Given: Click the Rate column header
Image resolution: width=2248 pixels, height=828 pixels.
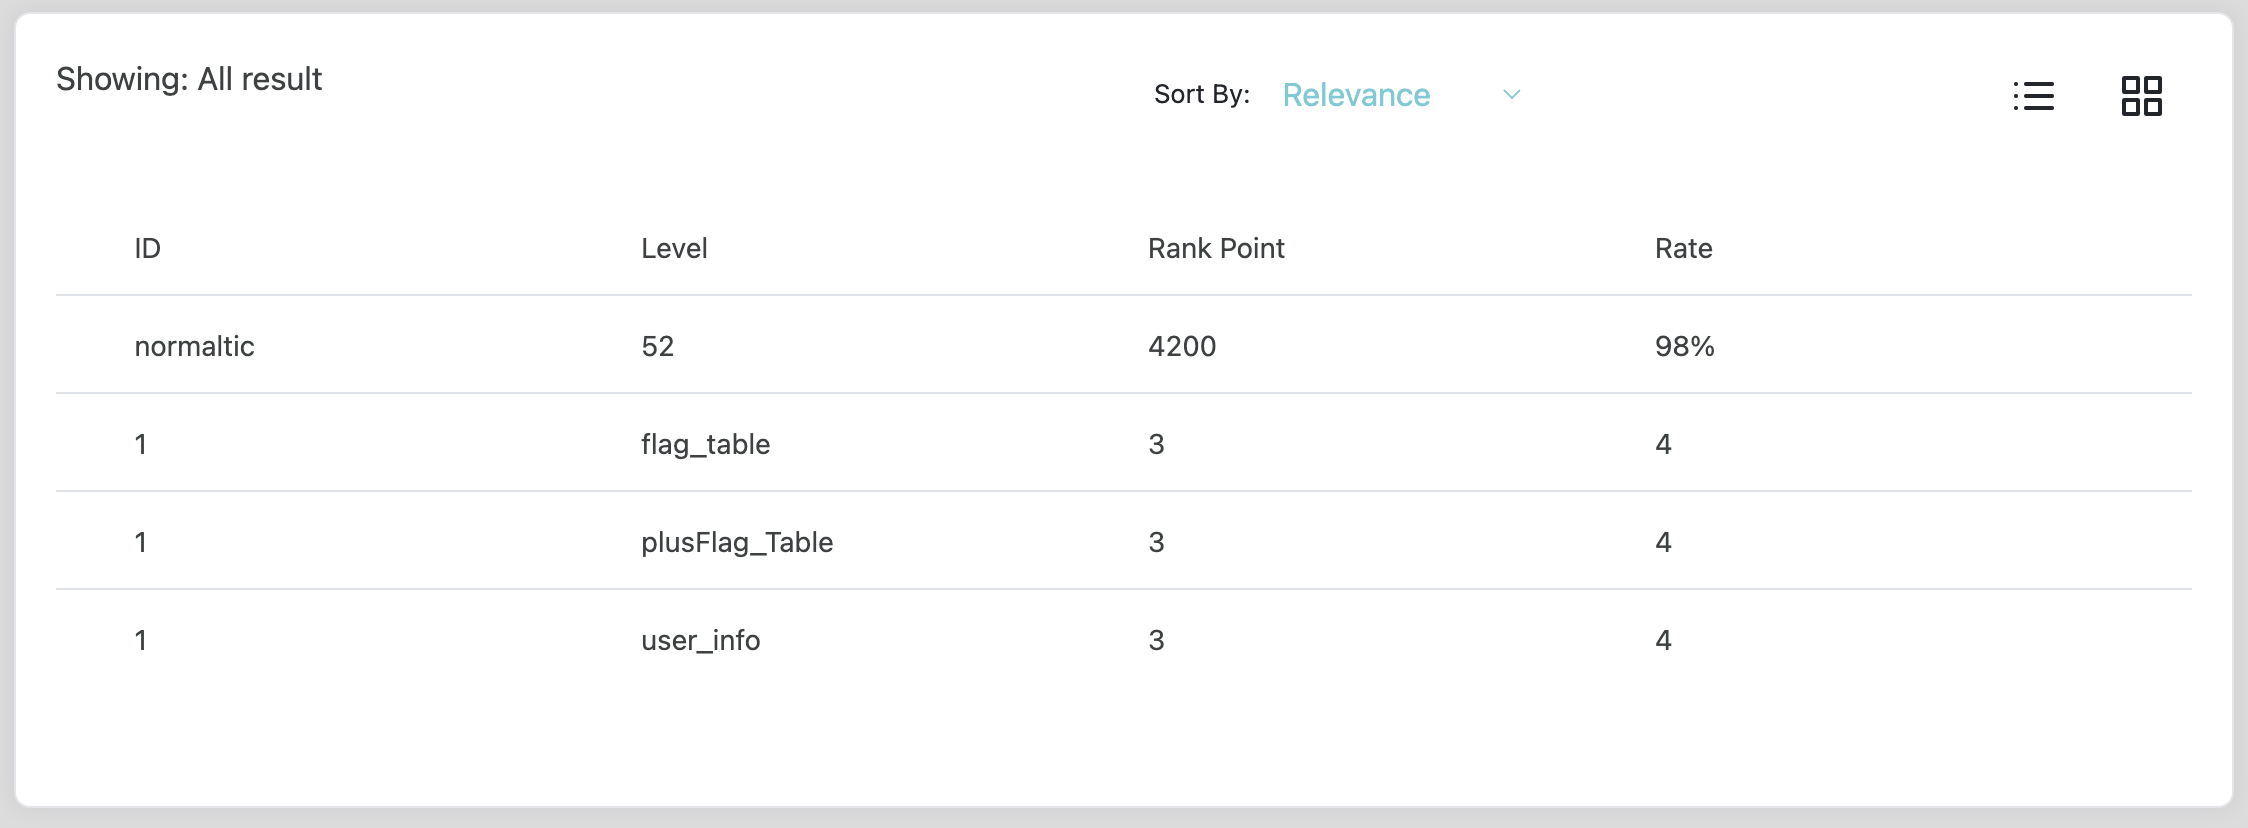Looking at the screenshot, I should coord(1683,248).
